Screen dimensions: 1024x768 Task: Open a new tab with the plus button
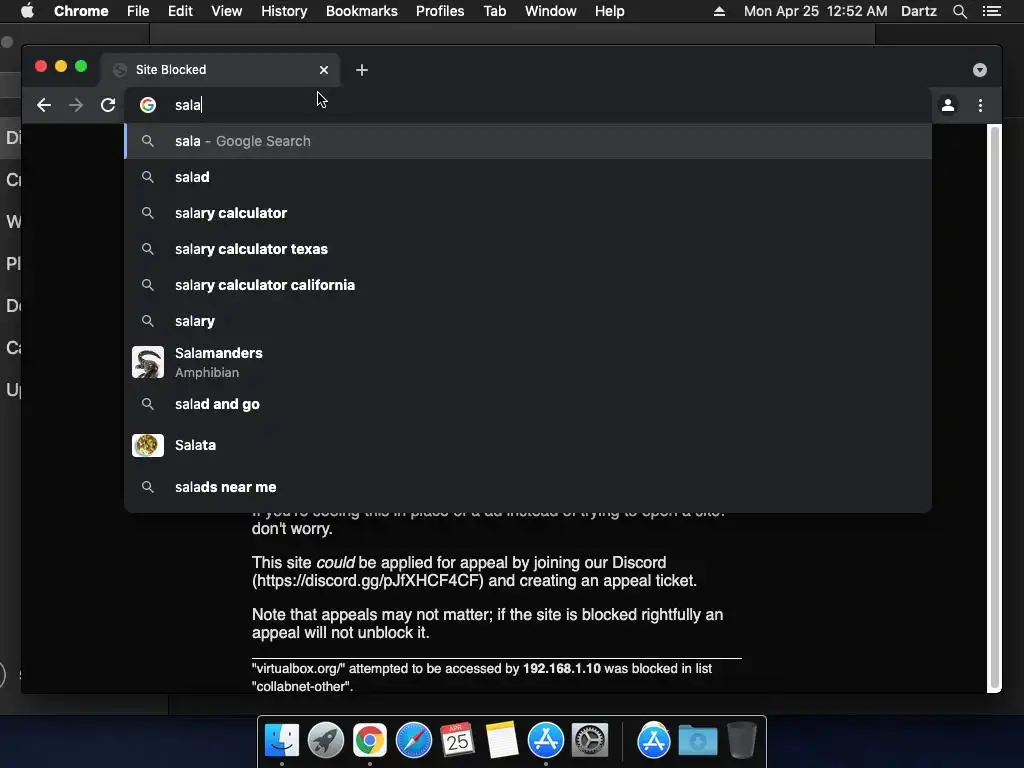pyautogui.click(x=362, y=70)
